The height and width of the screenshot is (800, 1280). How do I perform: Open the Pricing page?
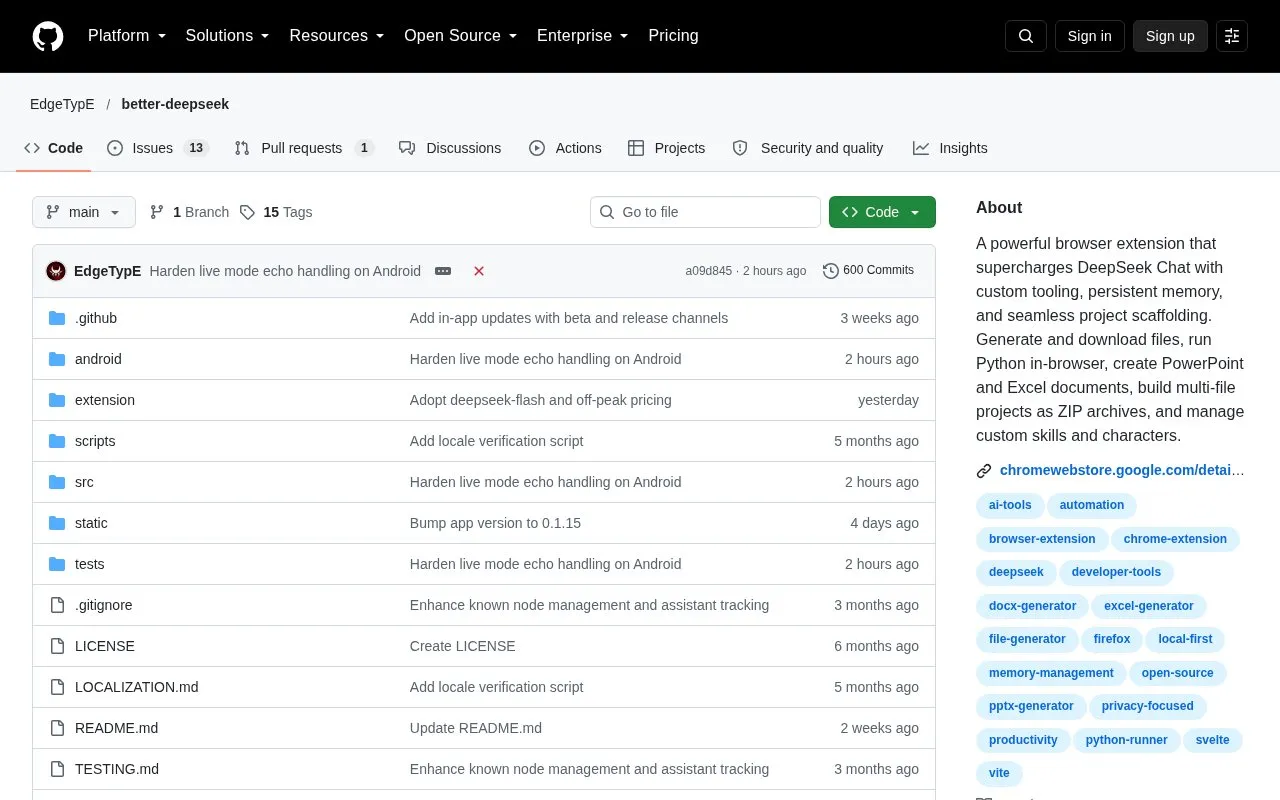(673, 36)
